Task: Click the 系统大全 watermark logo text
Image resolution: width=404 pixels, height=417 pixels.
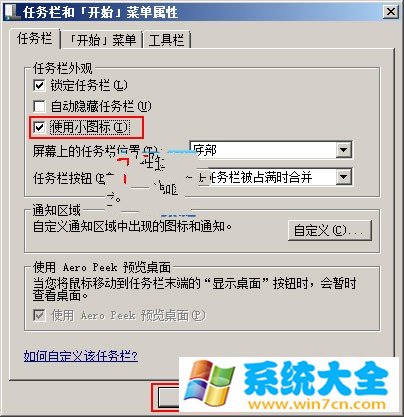Action: coord(315,379)
